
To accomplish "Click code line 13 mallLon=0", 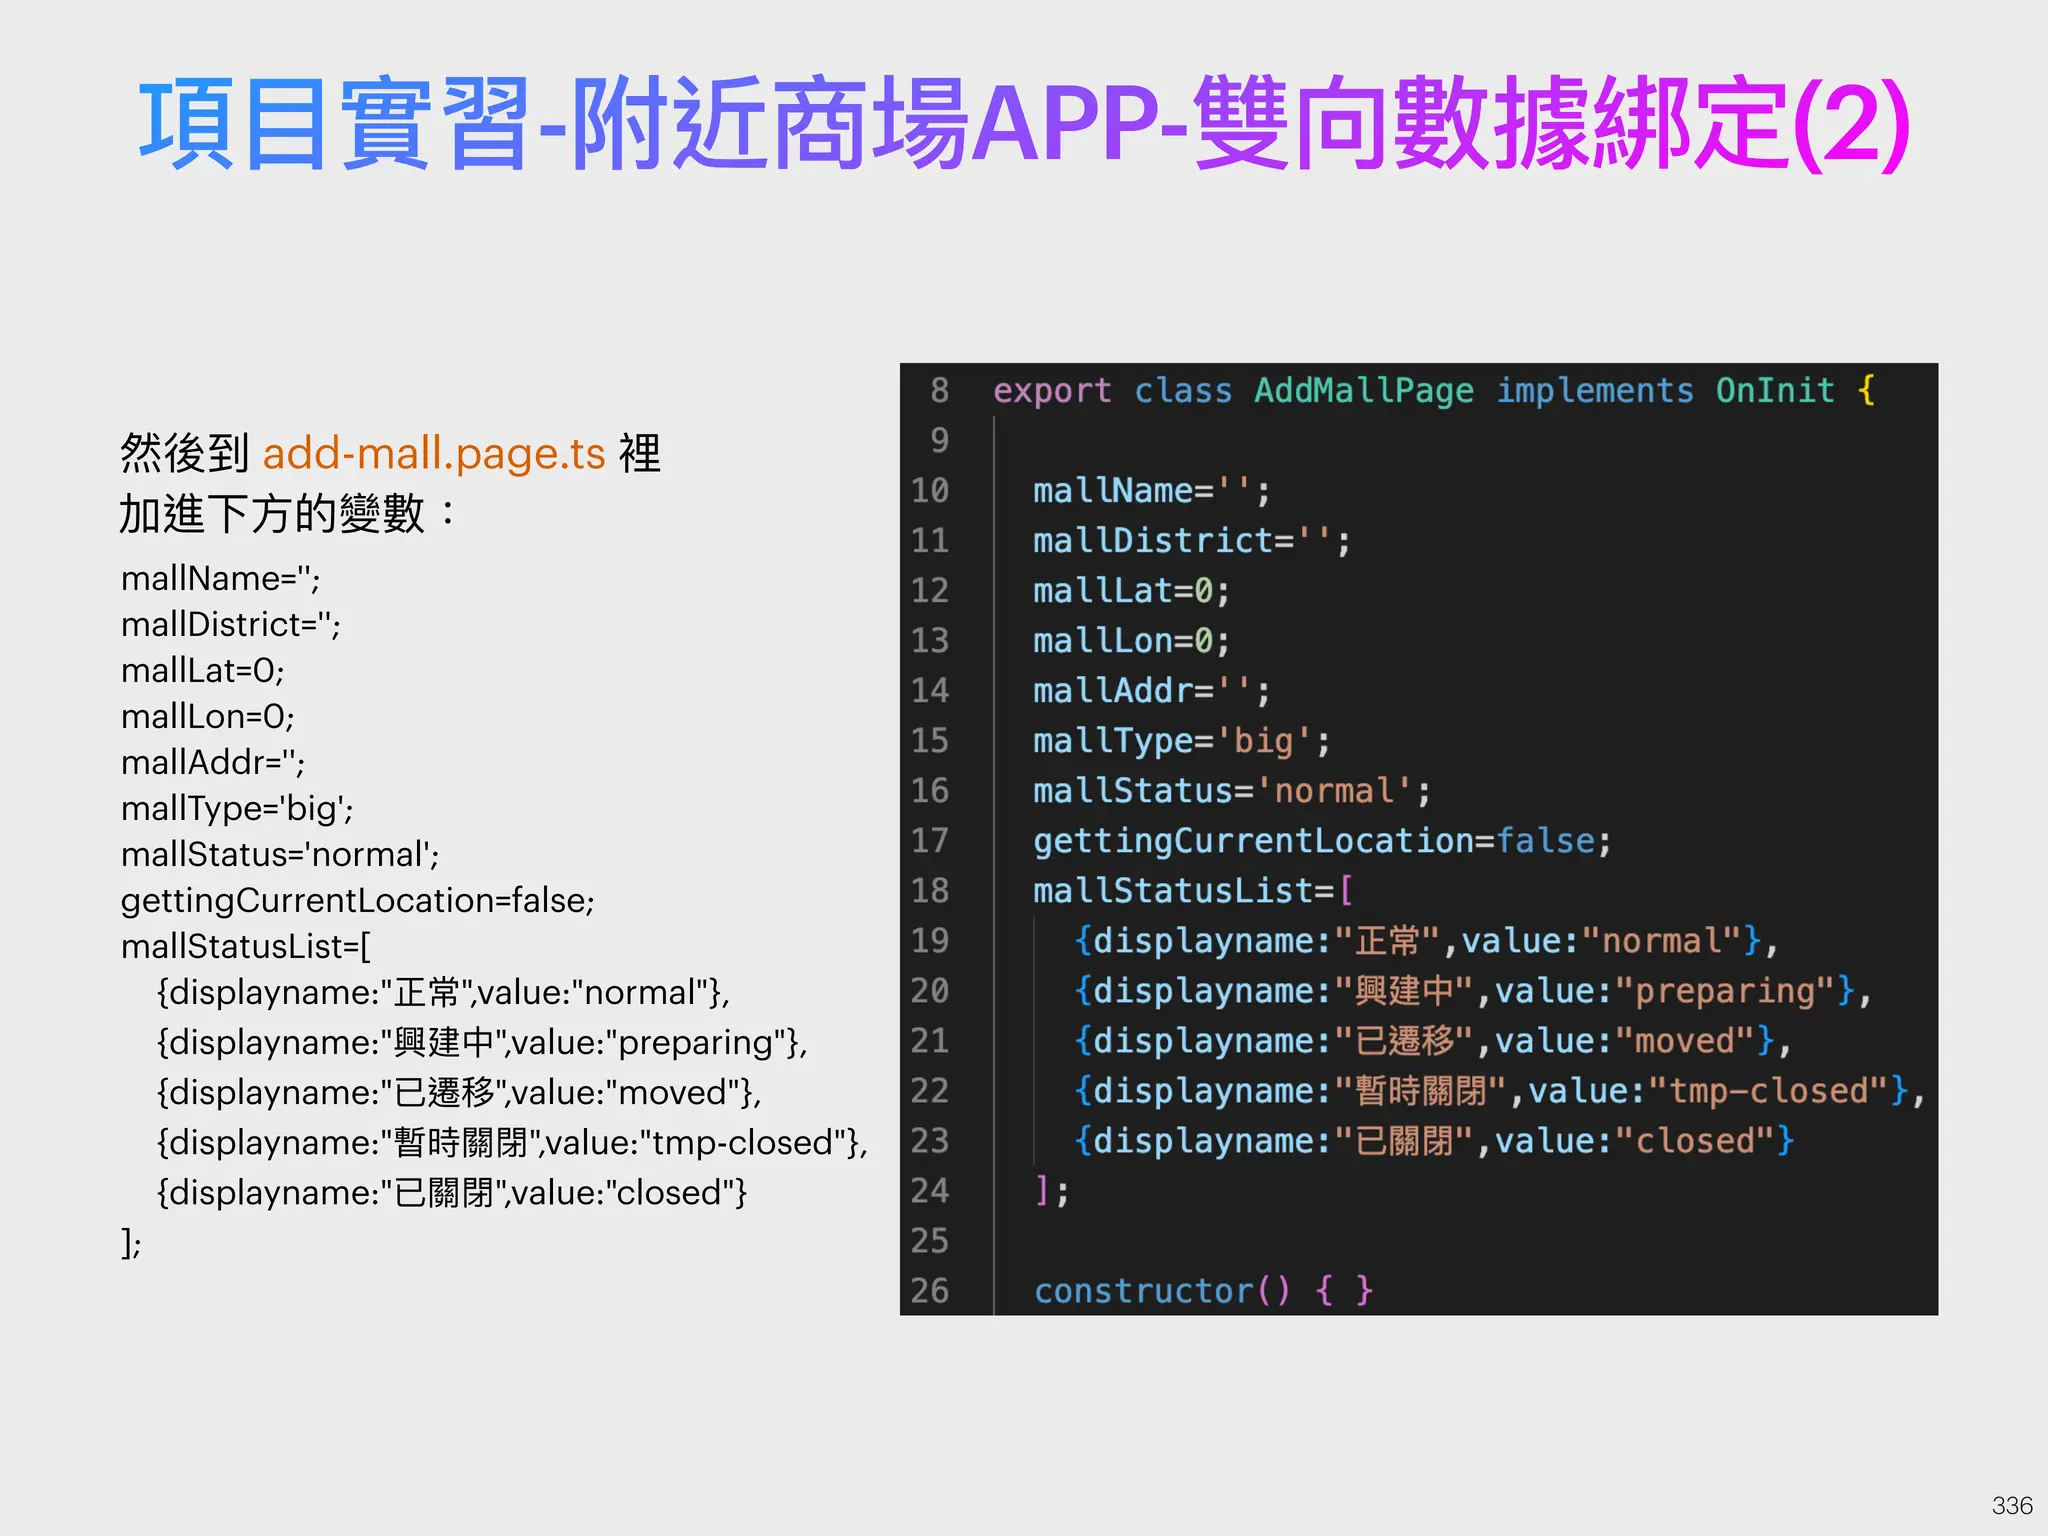I will [x=1132, y=641].
